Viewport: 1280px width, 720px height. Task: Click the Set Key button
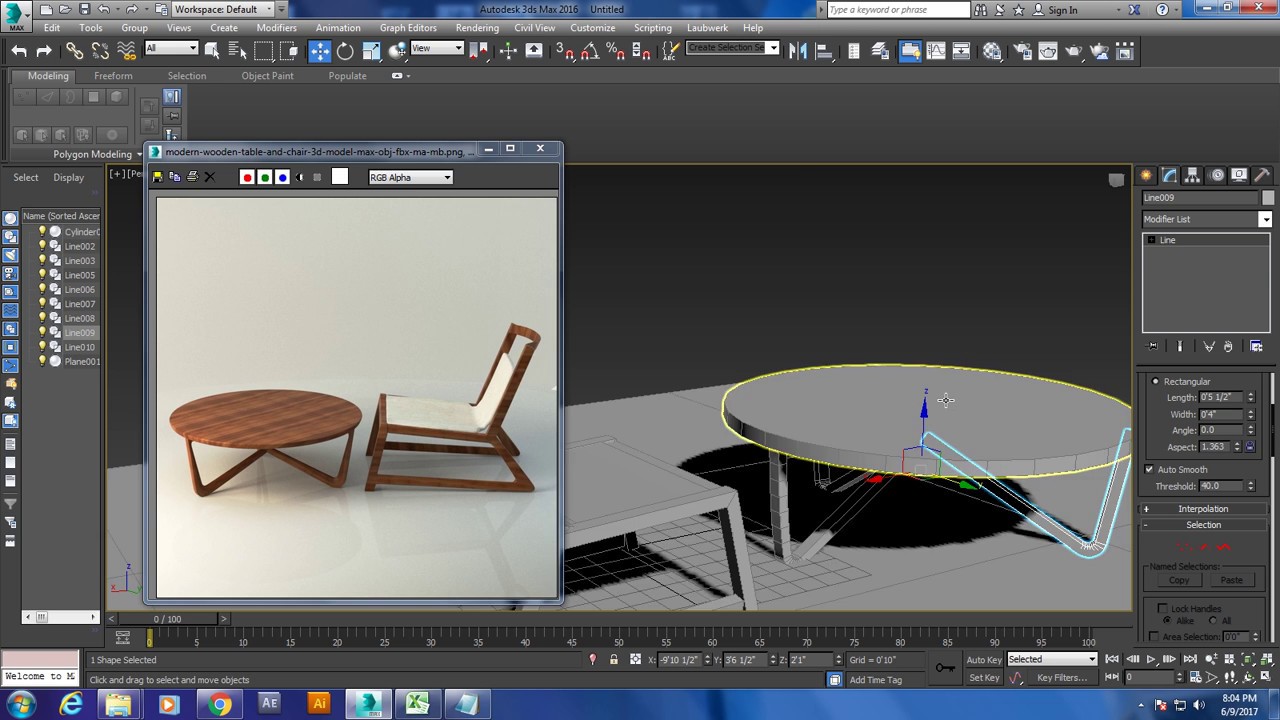coord(984,678)
